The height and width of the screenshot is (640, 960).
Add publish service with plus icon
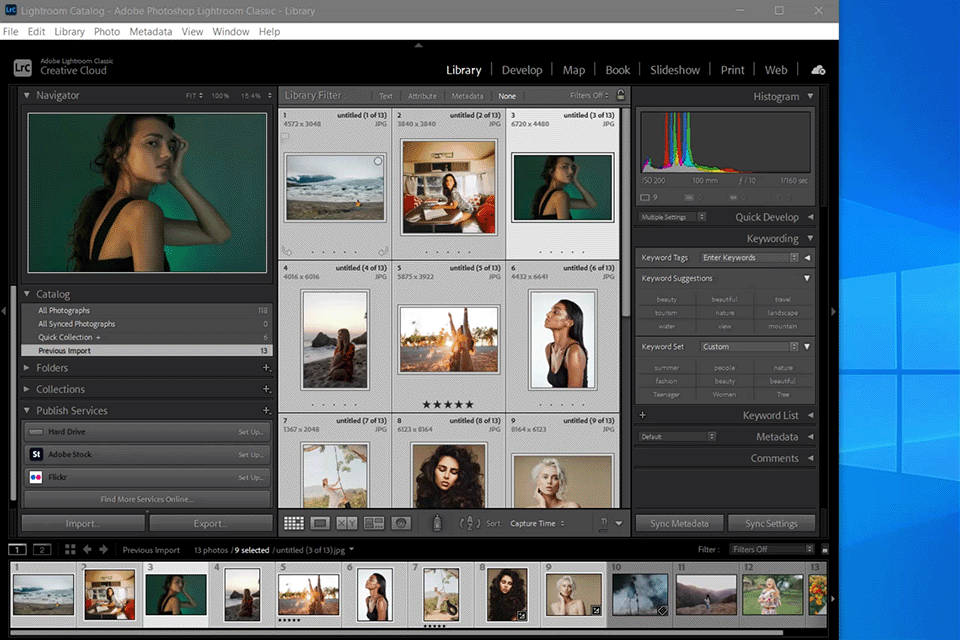point(266,410)
